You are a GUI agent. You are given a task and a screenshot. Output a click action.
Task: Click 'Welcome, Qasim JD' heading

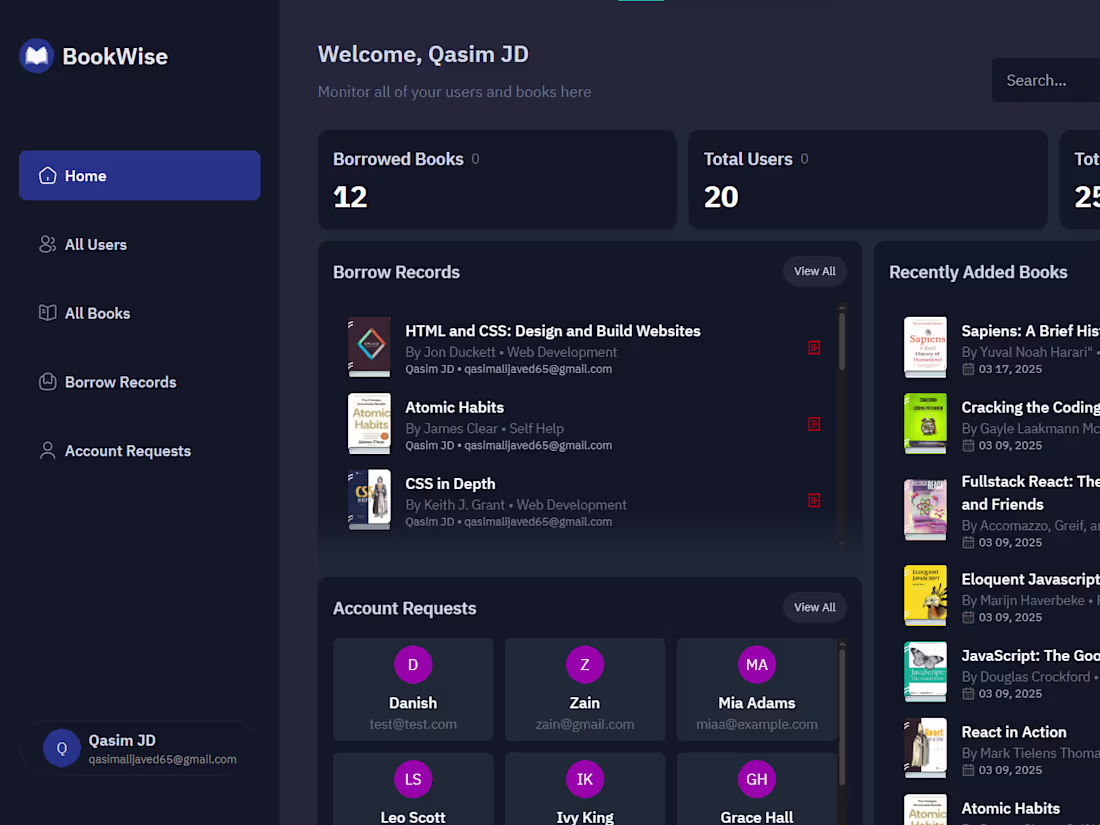pyautogui.click(x=423, y=54)
